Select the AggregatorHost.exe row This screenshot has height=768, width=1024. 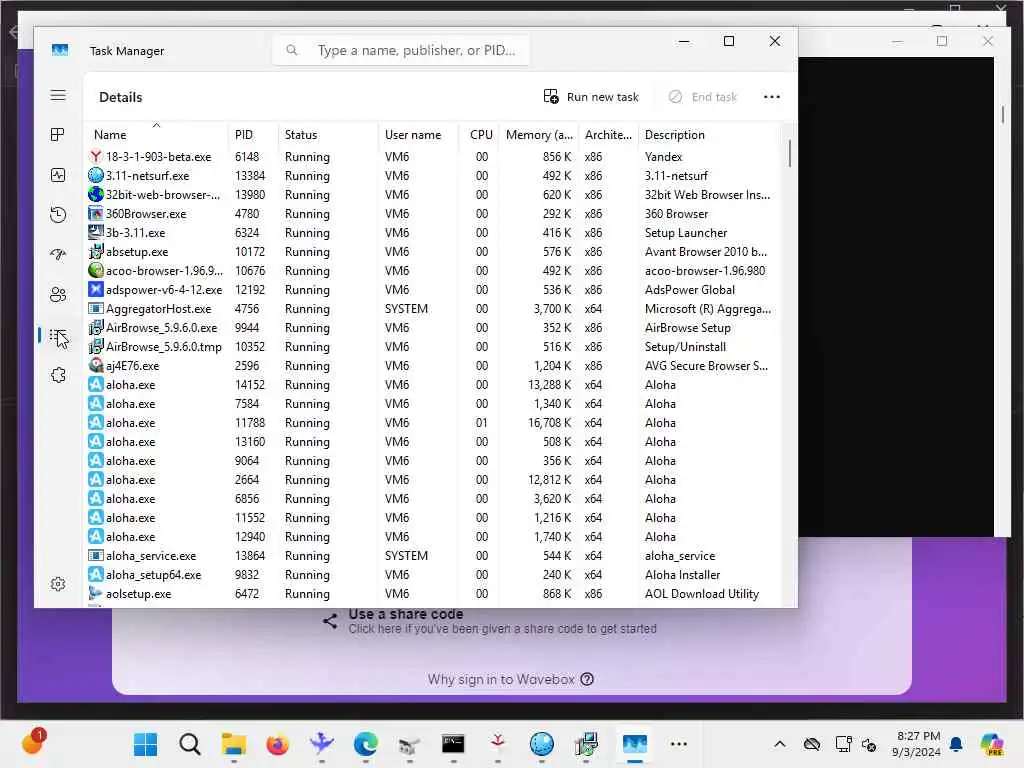(x=433, y=309)
